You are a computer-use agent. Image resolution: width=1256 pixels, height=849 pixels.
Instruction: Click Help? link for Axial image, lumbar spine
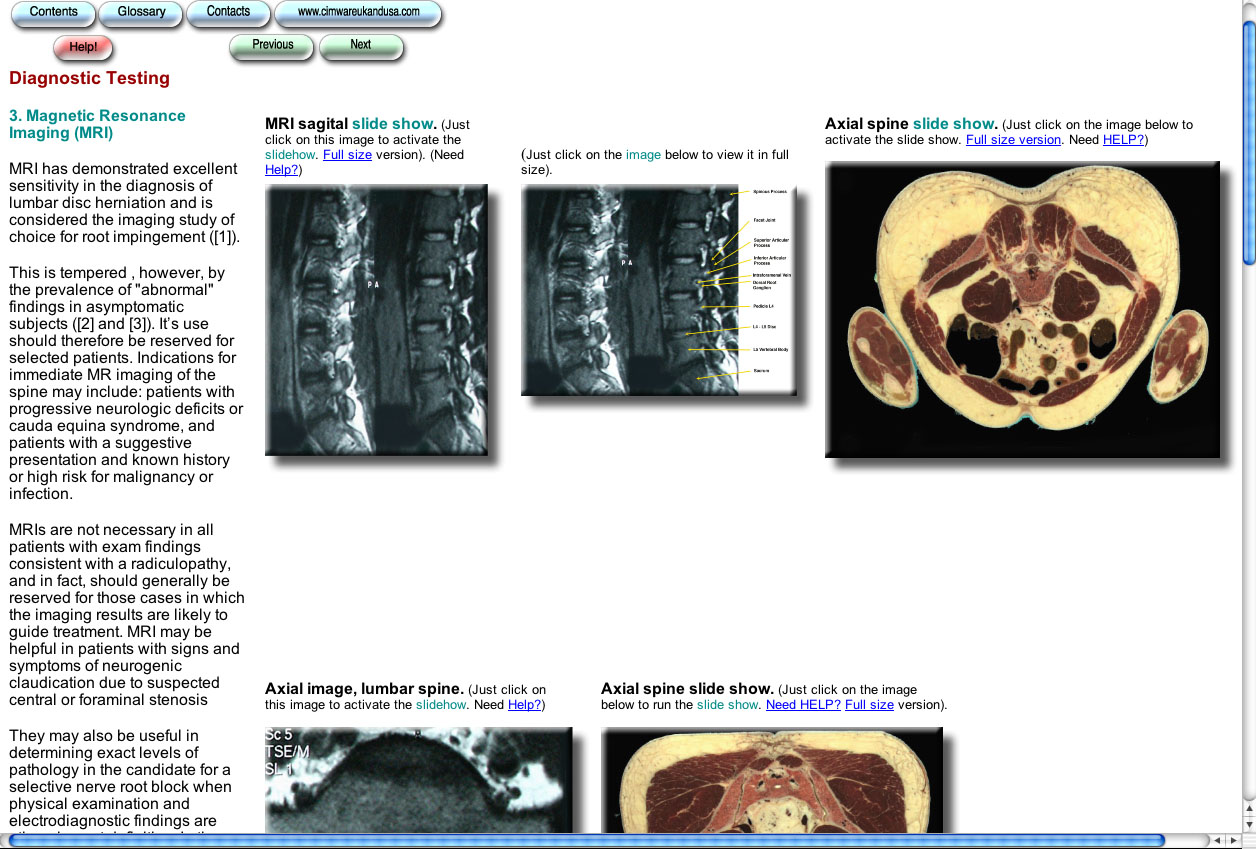tap(524, 705)
